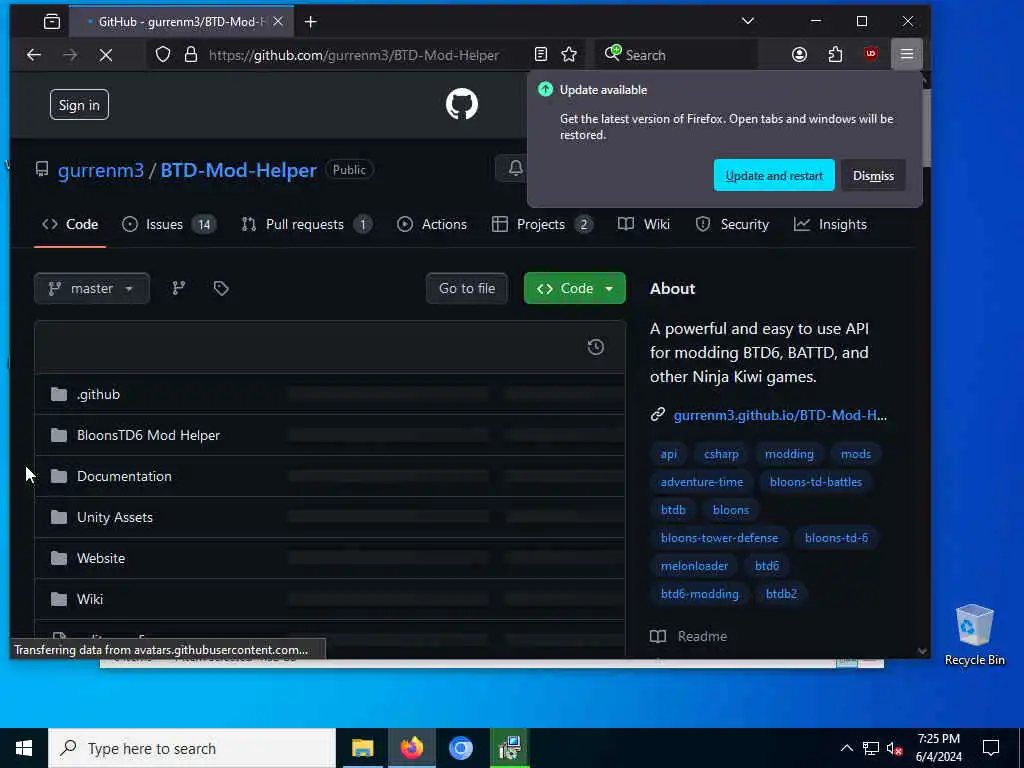Open the extensions puzzle icon

pyautogui.click(x=835, y=55)
